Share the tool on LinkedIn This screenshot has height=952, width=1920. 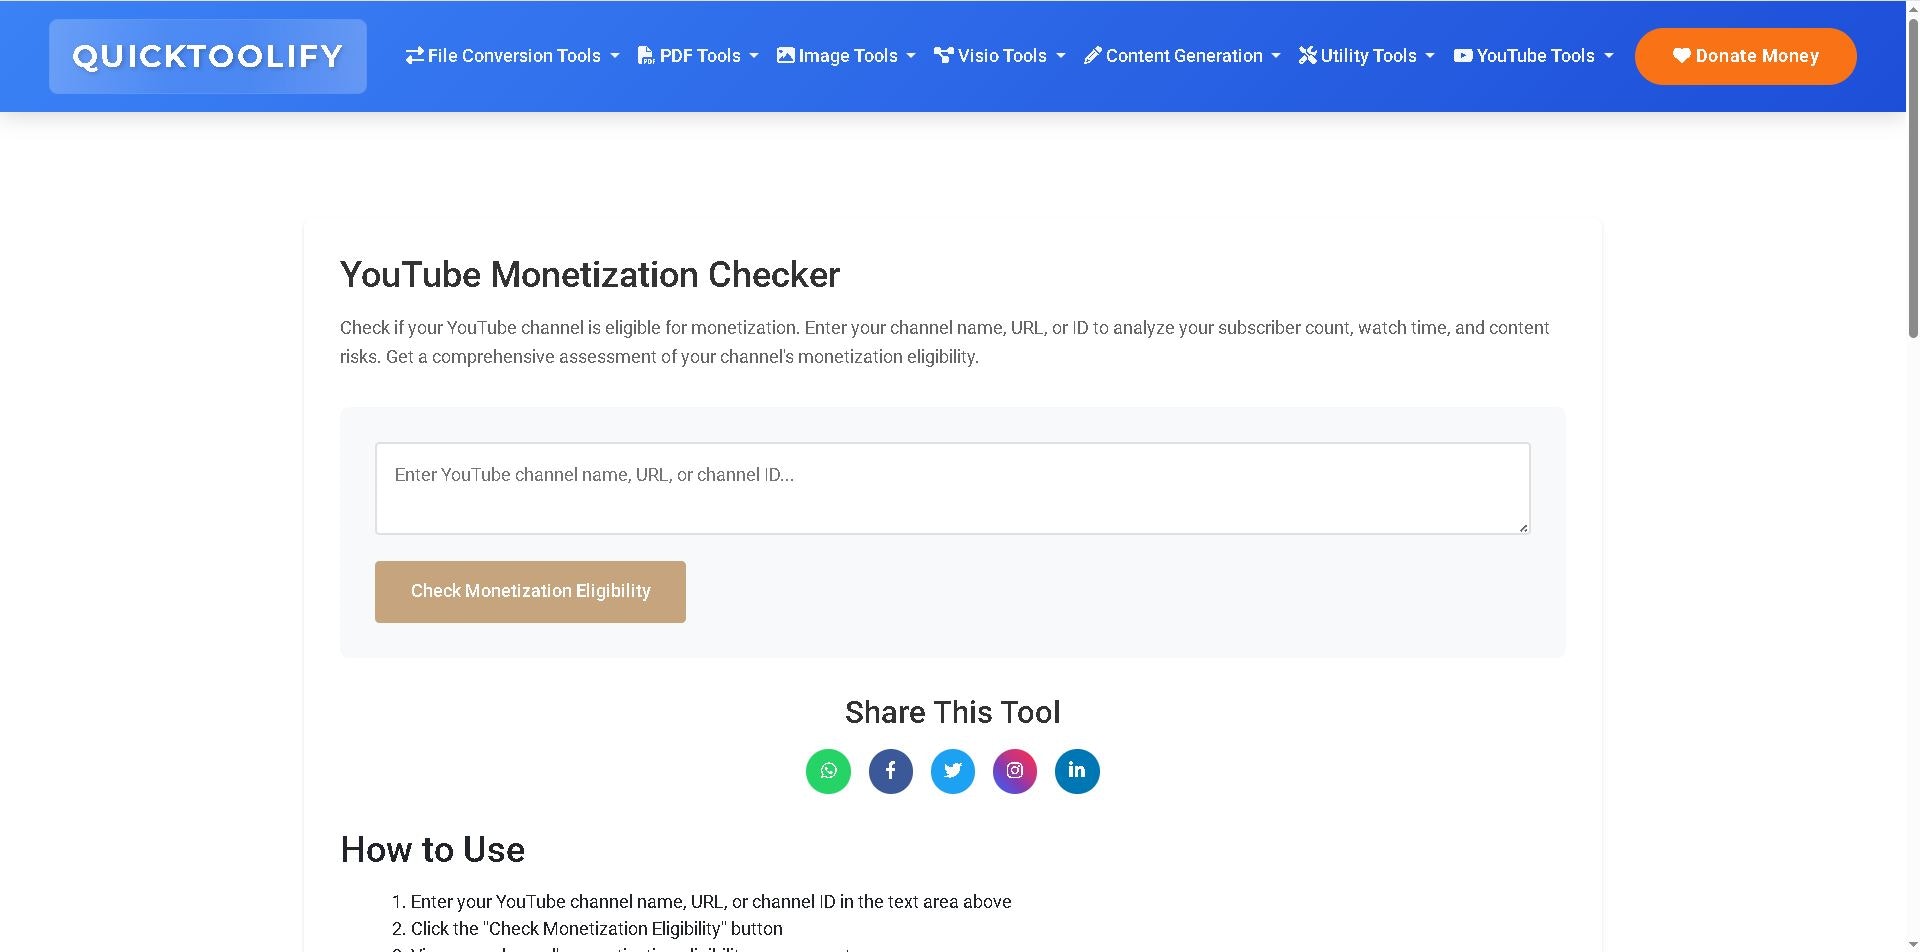(x=1077, y=771)
